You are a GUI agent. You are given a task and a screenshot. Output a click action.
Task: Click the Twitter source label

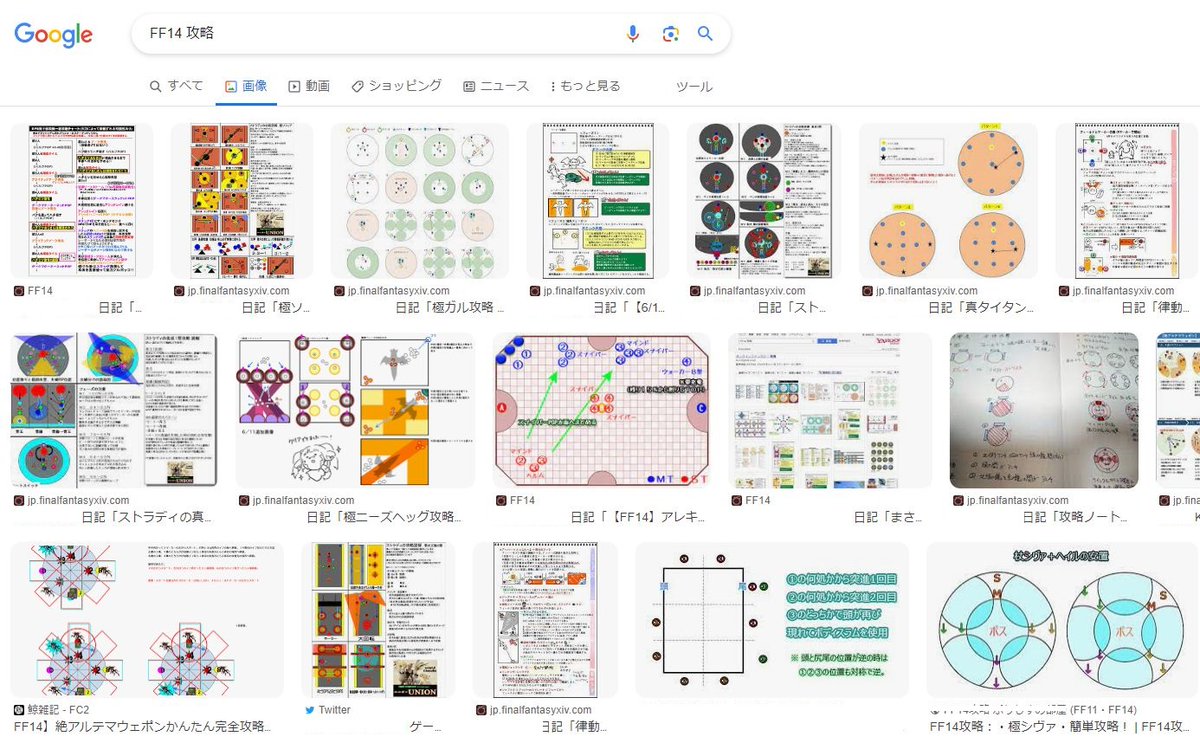tap(335, 709)
